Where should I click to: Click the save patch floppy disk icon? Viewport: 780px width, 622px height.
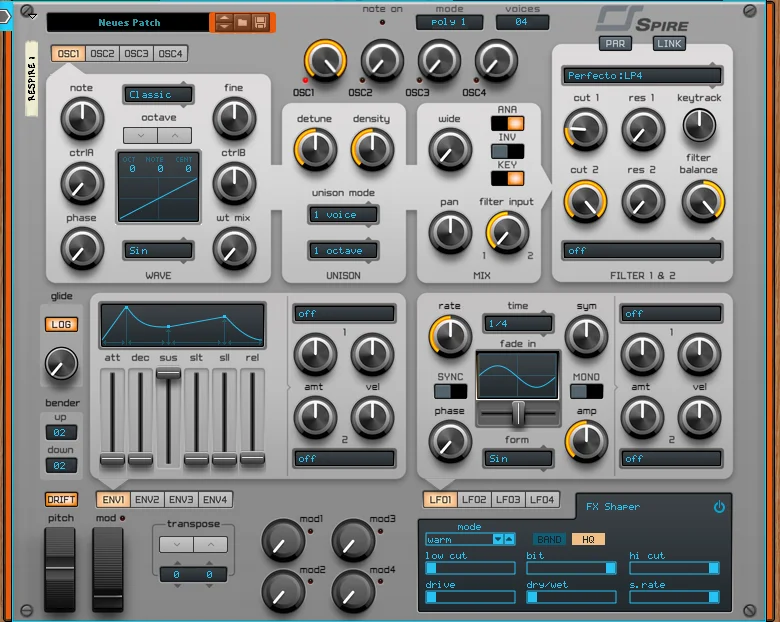260,22
